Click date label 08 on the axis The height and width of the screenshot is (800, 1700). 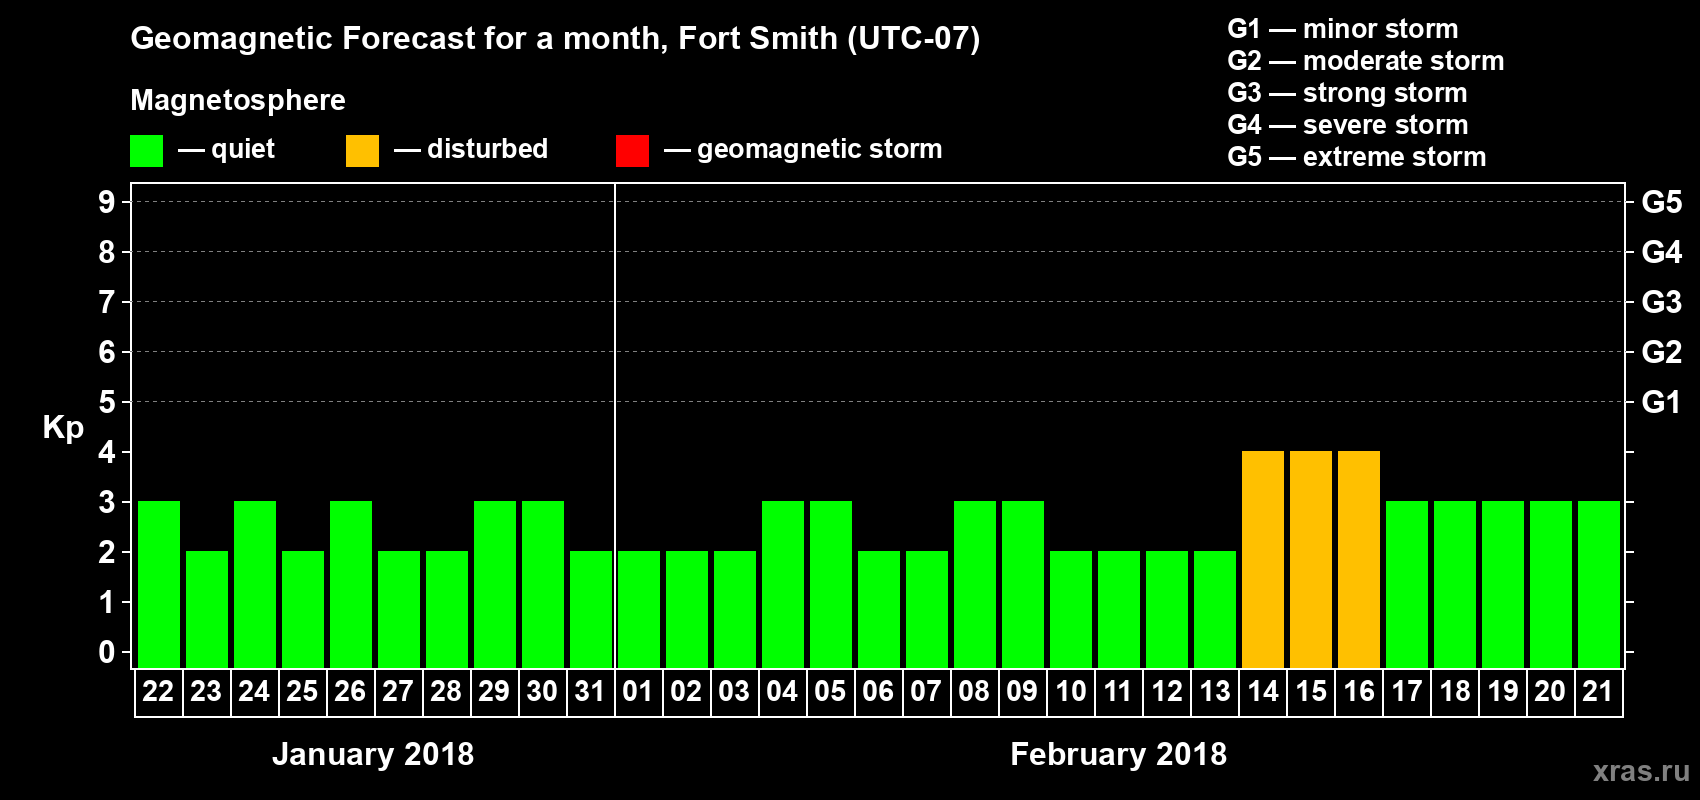(974, 691)
